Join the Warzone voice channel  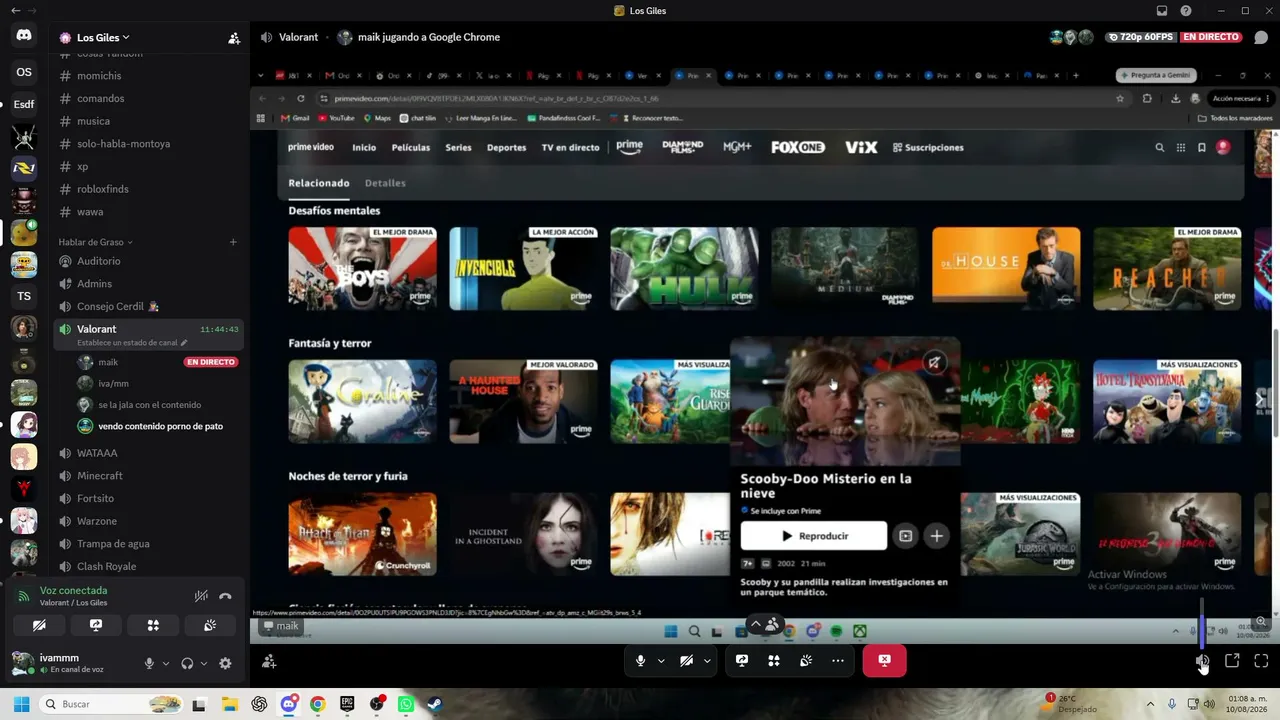[150, 521]
